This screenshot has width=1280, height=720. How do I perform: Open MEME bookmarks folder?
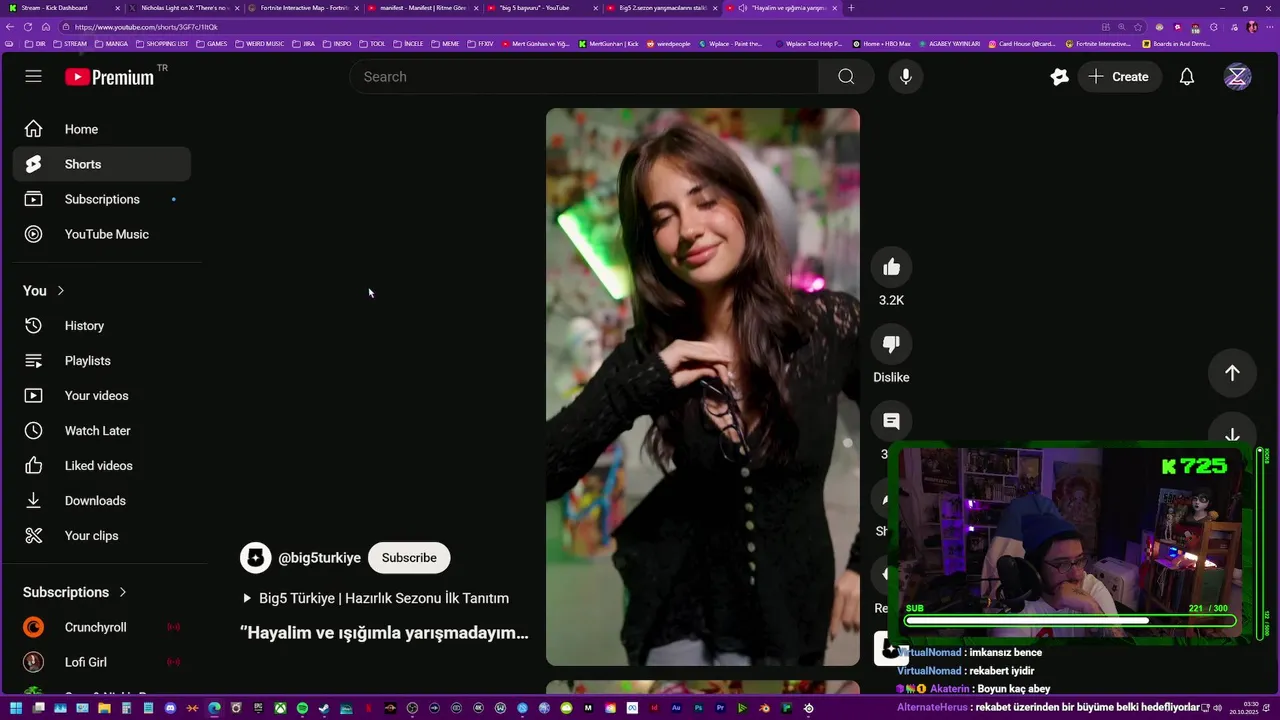point(444,44)
